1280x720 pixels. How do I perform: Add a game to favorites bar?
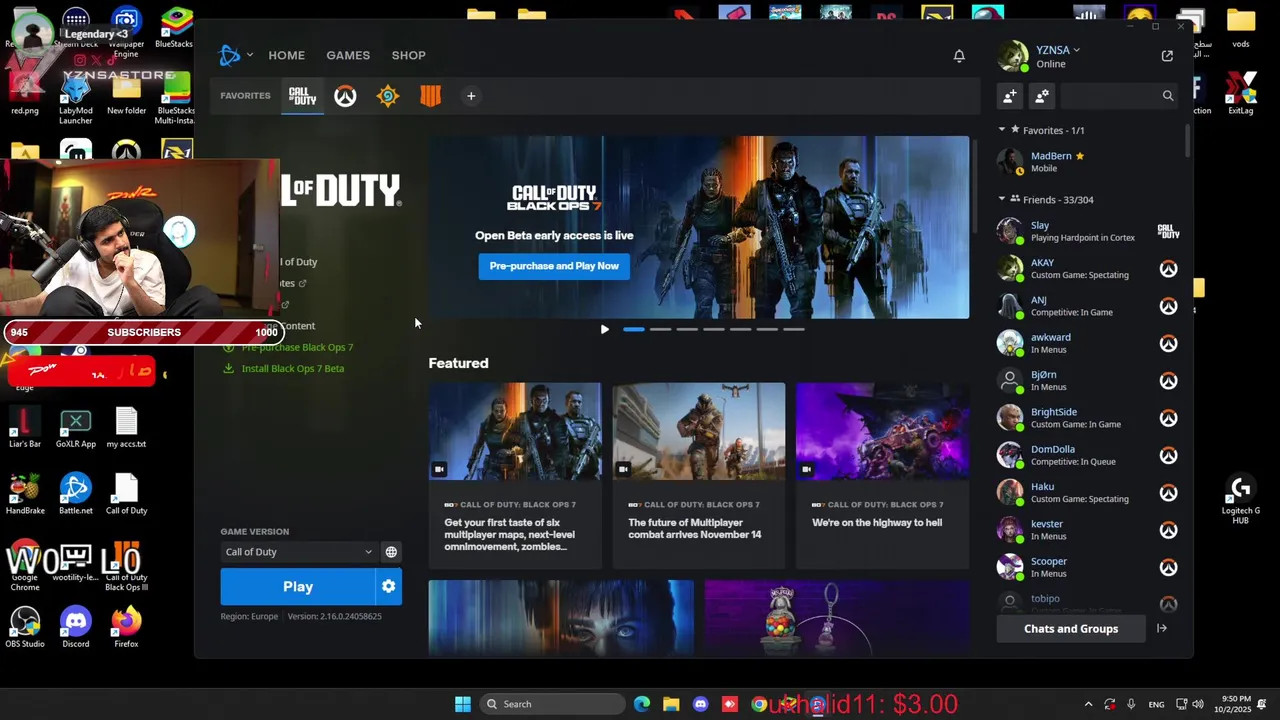point(471,96)
